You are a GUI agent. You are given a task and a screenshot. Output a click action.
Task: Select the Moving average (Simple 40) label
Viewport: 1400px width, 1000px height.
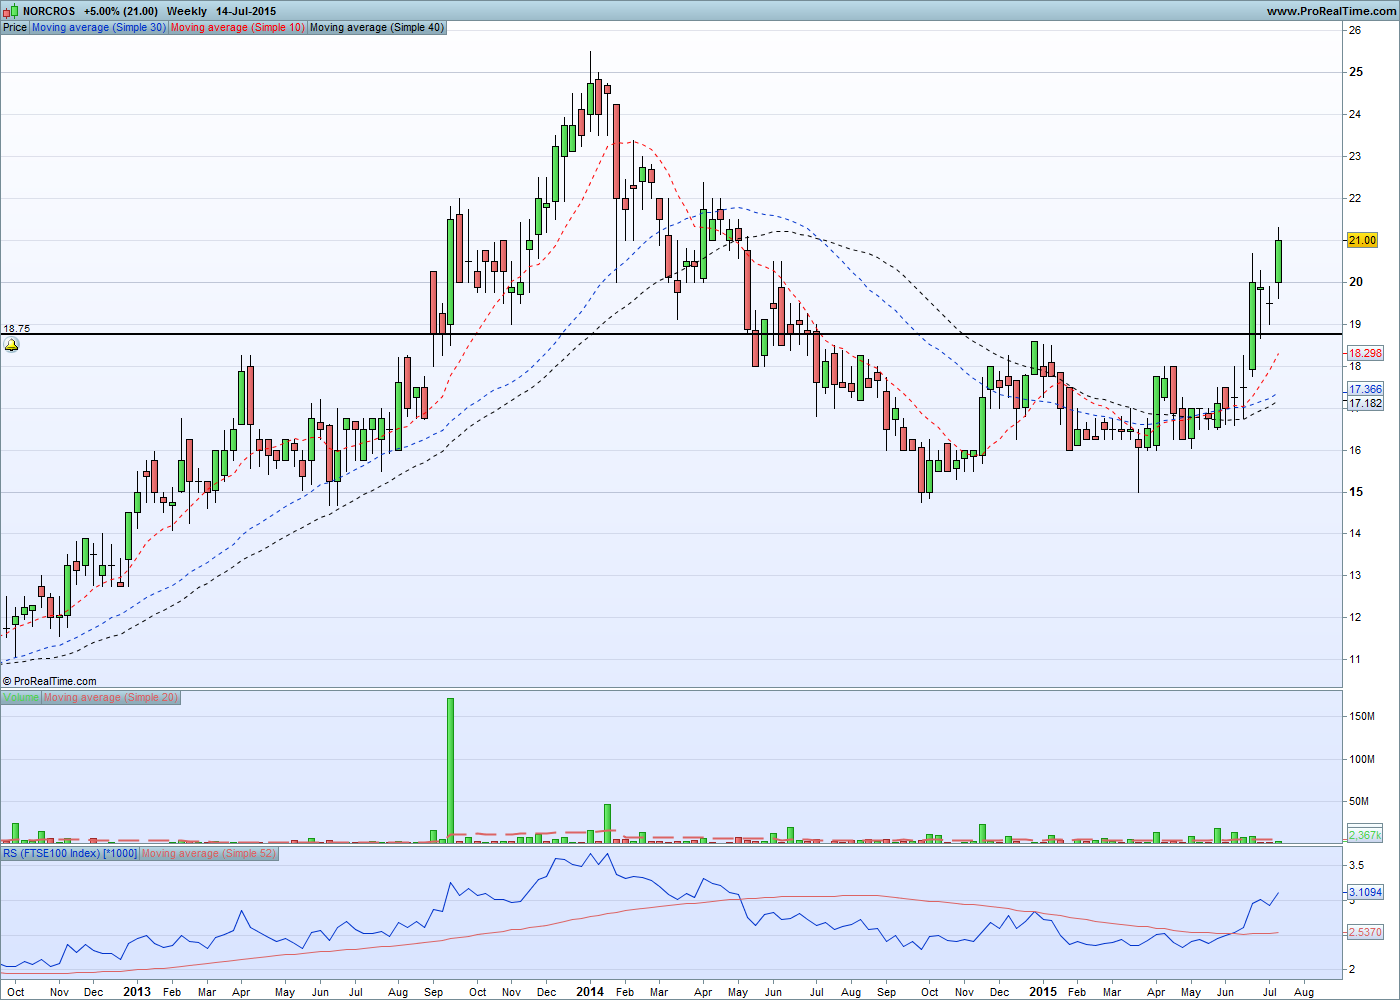point(377,27)
